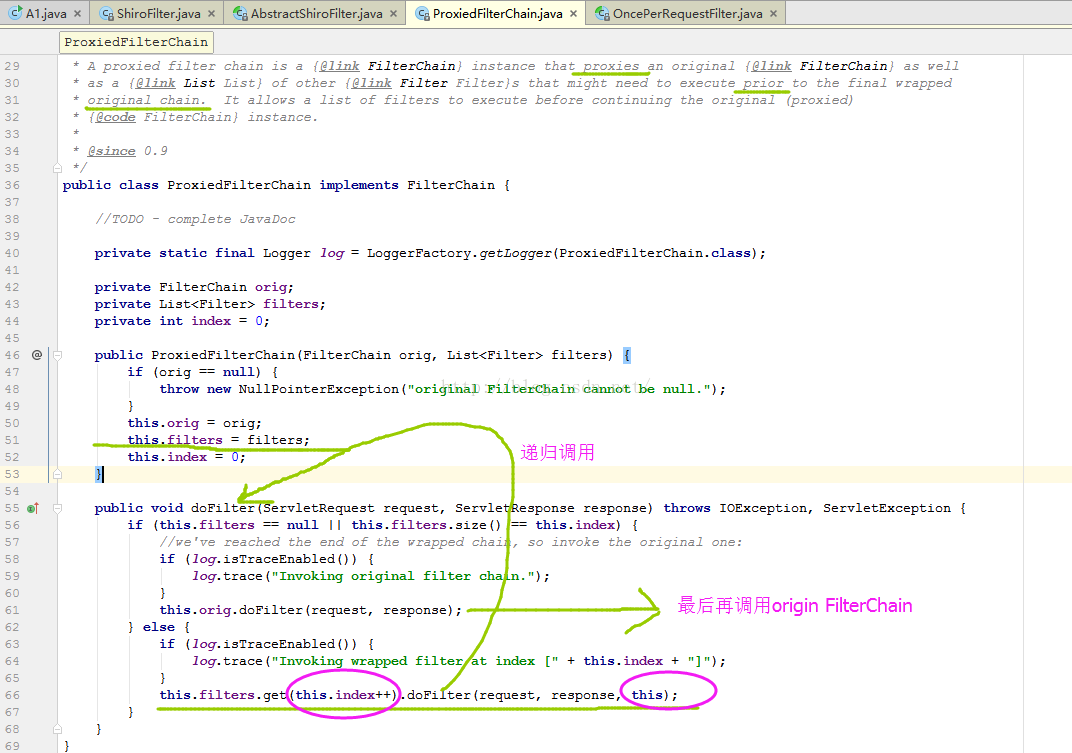
Task: Click line number 36 in the gutter
Action: click(12, 185)
